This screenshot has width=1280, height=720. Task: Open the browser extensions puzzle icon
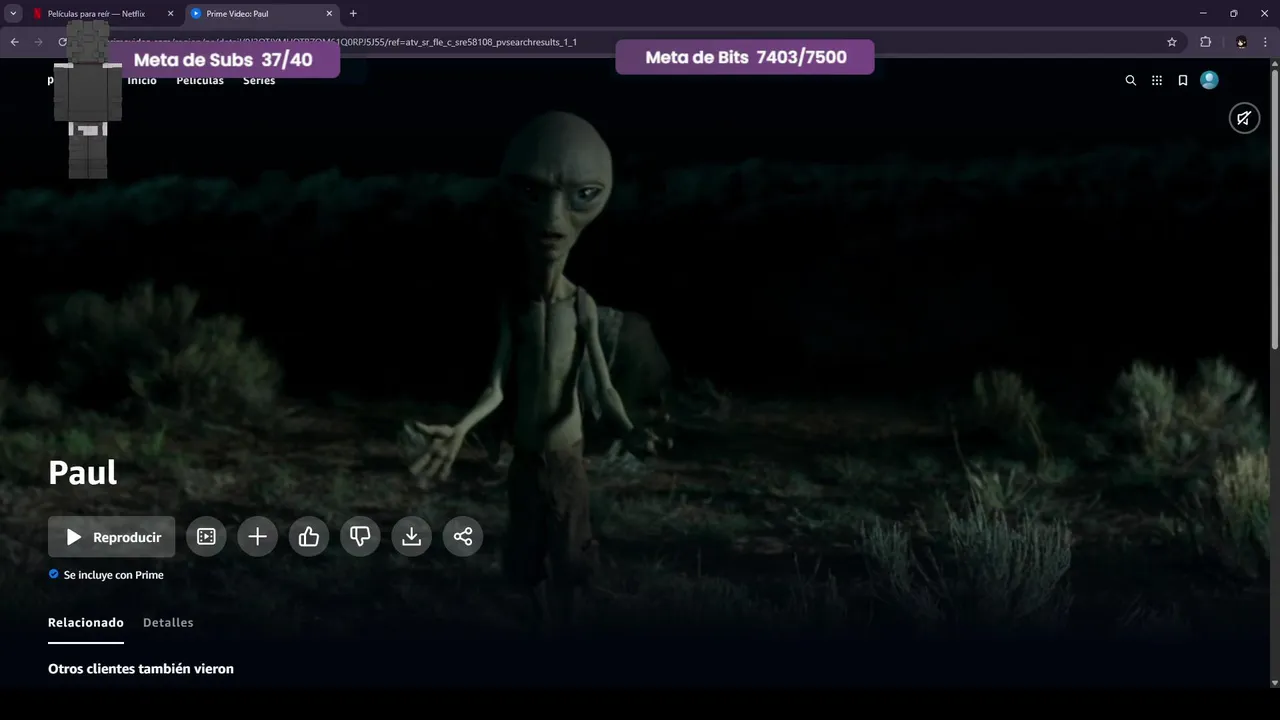[x=1205, y=42]
